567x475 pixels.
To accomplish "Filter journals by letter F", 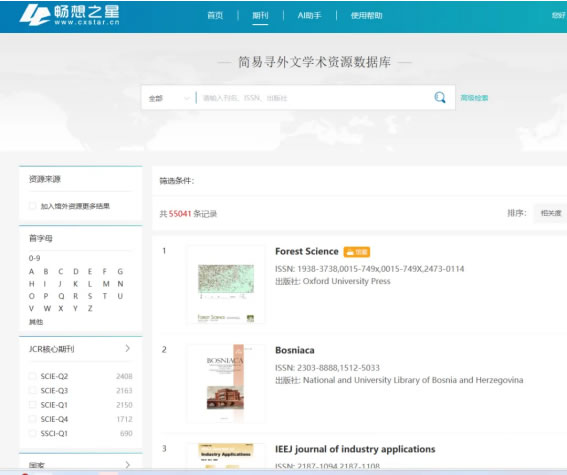I will 105,271.
